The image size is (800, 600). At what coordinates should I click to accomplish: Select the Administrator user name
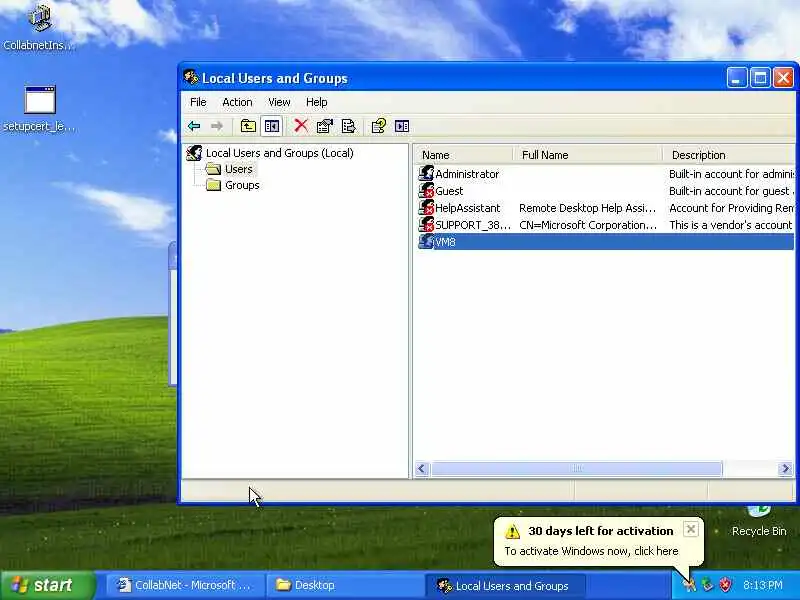point(467,174)
